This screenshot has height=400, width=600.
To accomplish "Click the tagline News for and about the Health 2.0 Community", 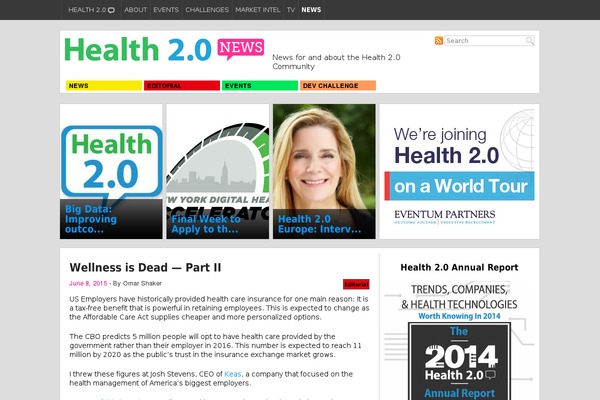I will point(336,62).
